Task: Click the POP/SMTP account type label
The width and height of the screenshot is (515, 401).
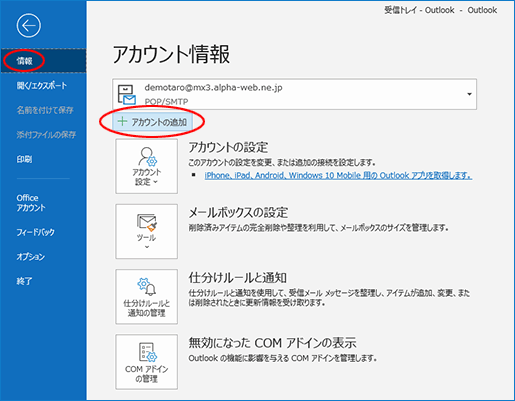Action: (166, 101)
